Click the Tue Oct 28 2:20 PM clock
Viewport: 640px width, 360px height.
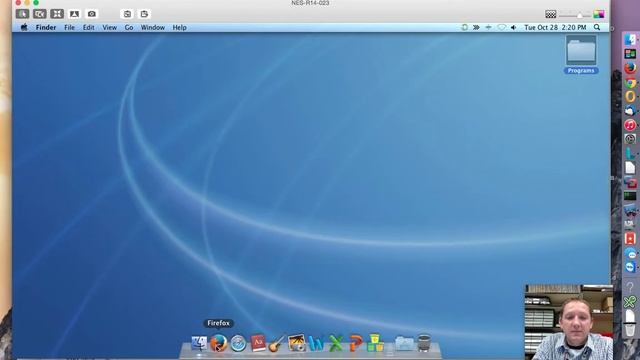[555, 27]
